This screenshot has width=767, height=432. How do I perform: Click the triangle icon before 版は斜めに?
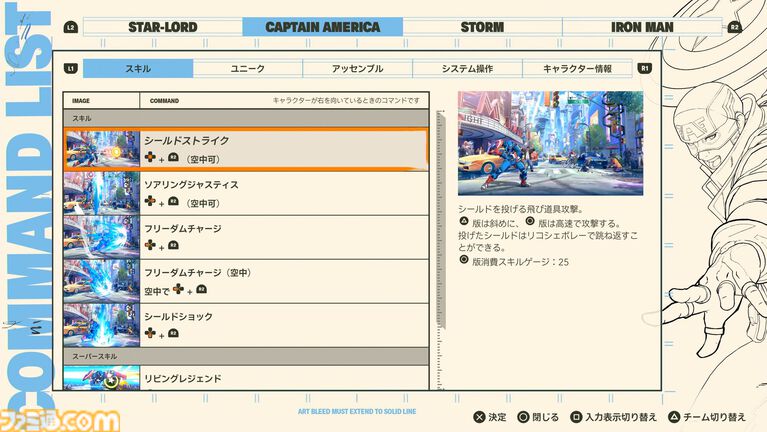464,222
